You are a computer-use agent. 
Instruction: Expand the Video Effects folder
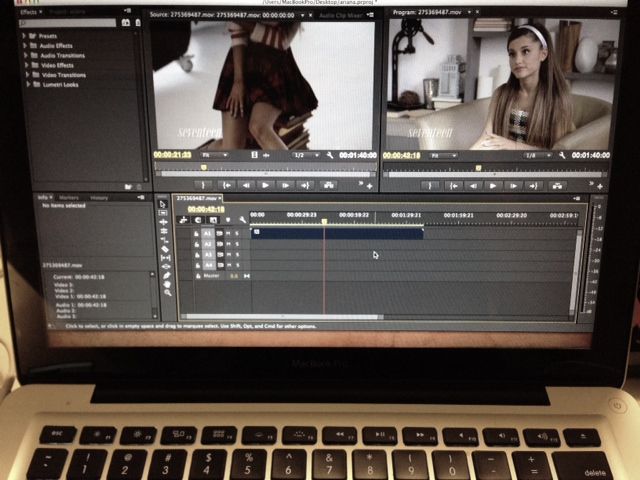[x=27, y=65]
